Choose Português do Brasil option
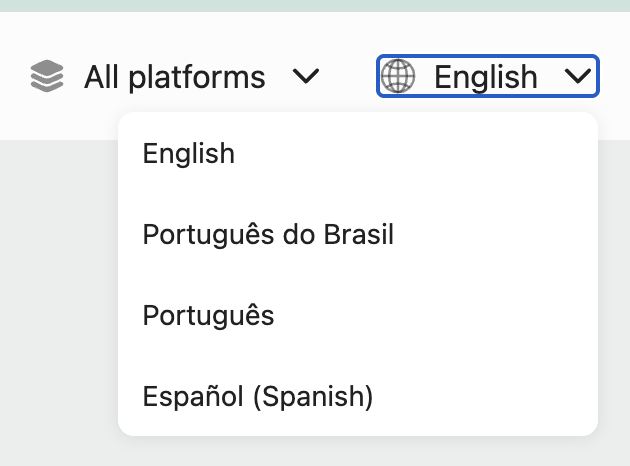This screenshot has height=466, width=630. coord(358,234)
